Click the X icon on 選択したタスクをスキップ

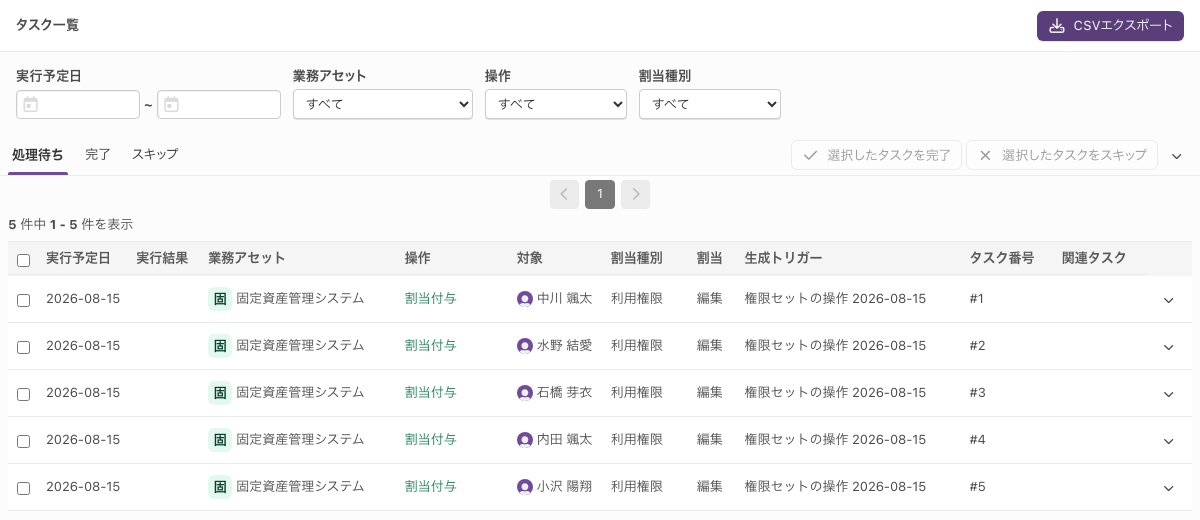click(x=985, y=155)
